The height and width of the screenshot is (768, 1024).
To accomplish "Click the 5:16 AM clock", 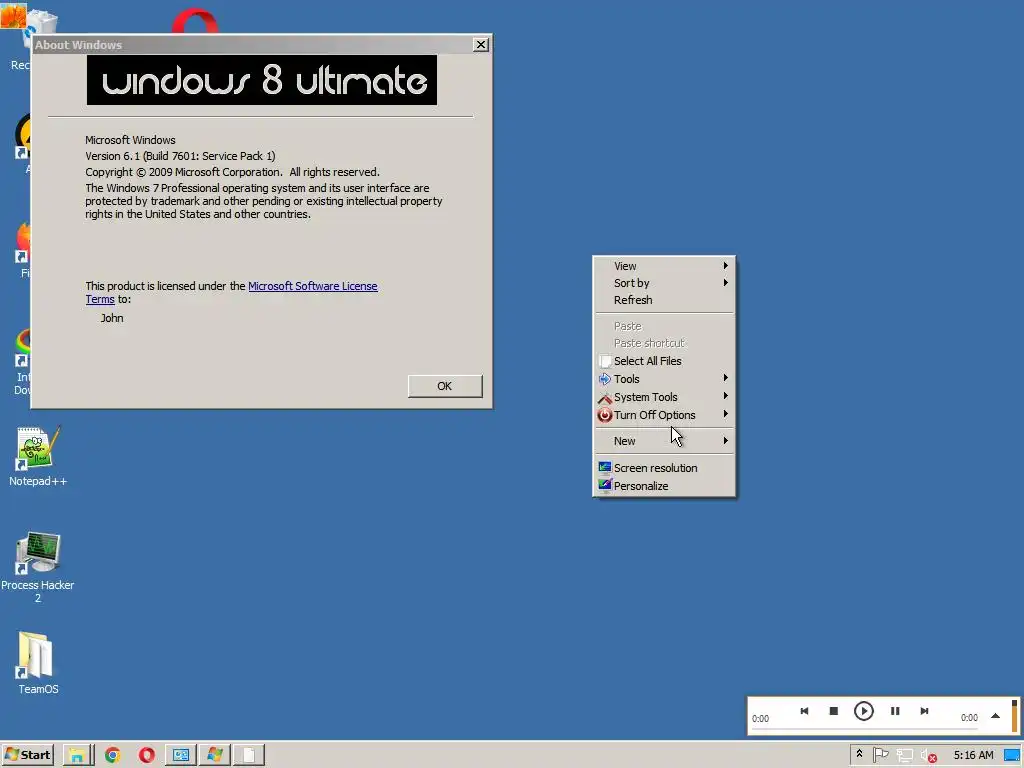I will 973,755.
